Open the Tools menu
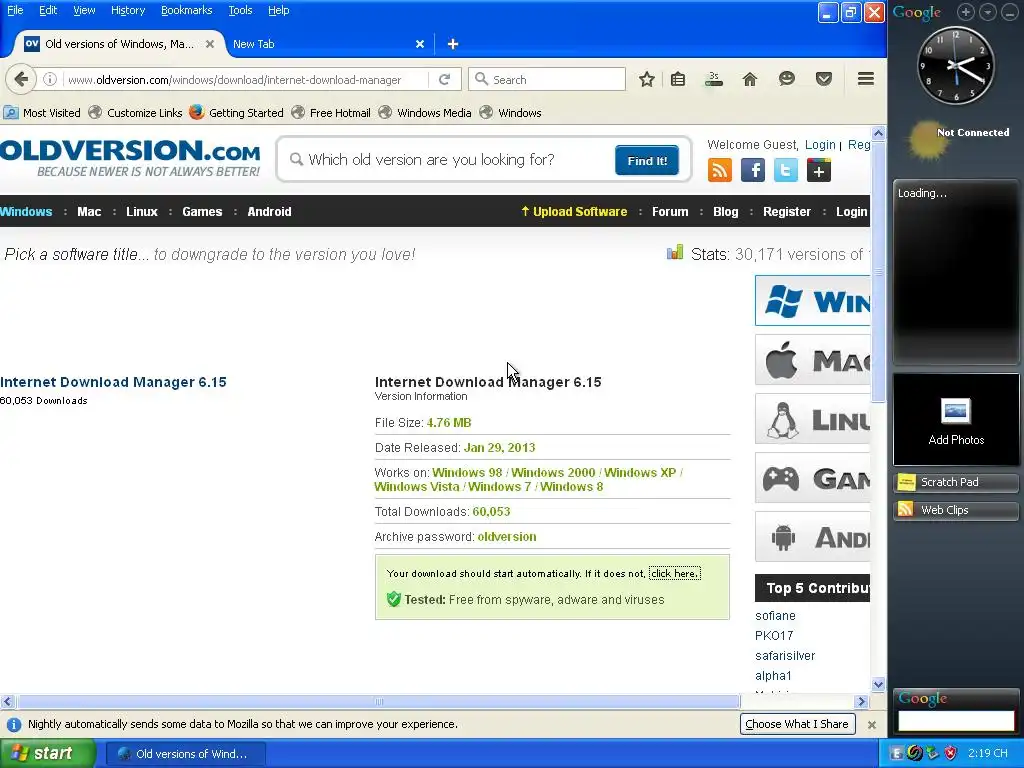1024x768 pixels. coord(240,10)
